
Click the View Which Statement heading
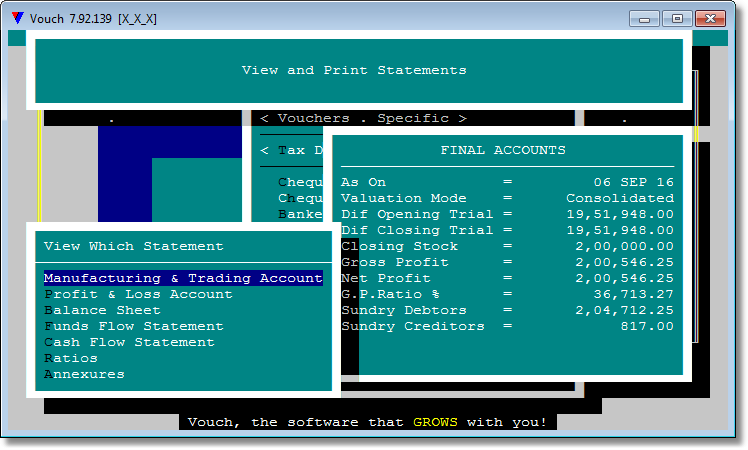tap(134, 246)
